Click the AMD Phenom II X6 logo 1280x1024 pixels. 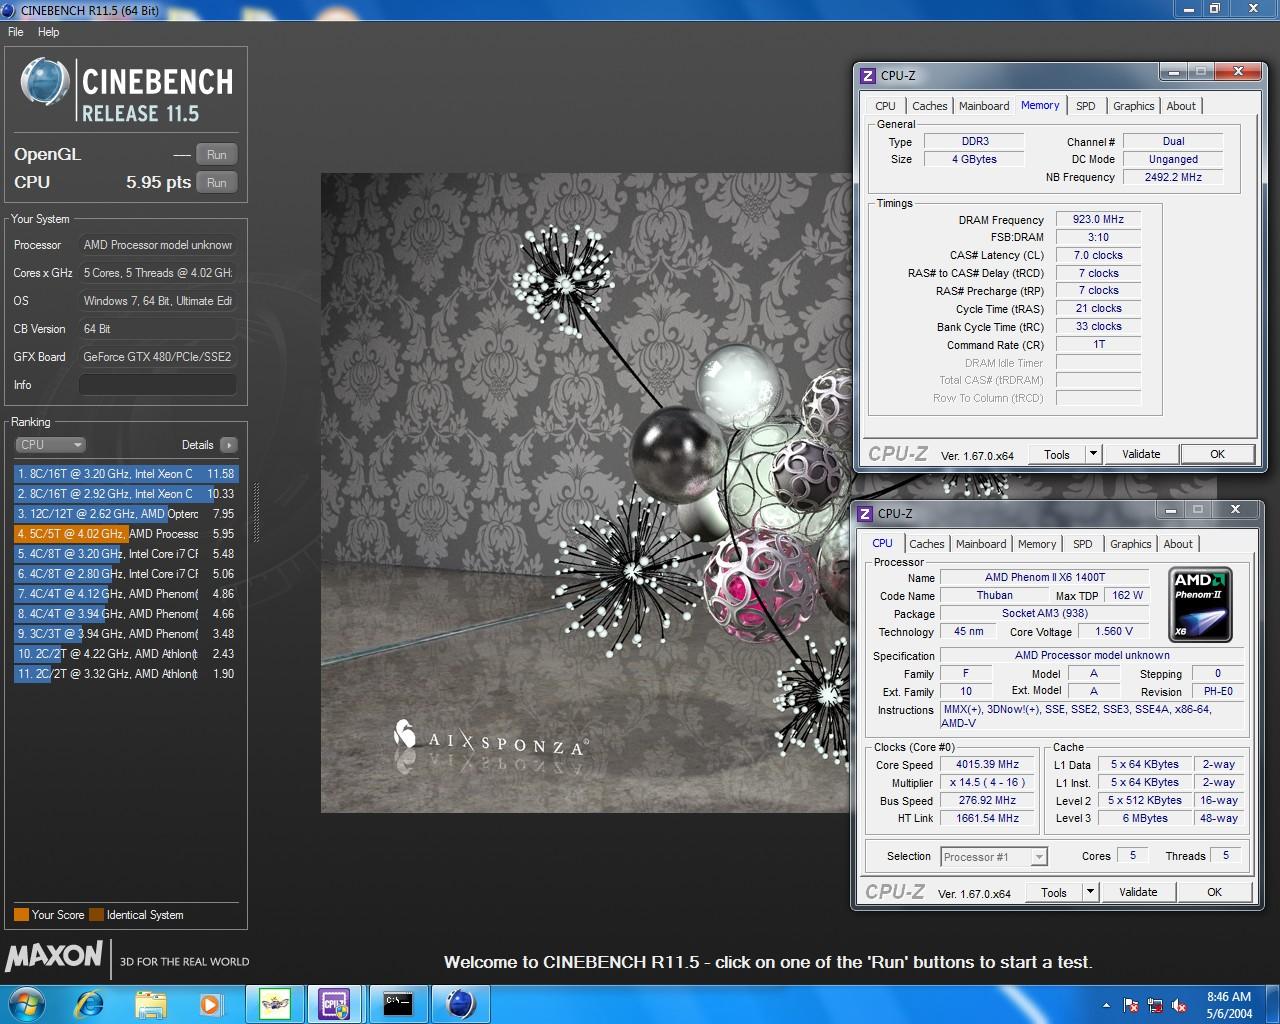[1200, 604]
